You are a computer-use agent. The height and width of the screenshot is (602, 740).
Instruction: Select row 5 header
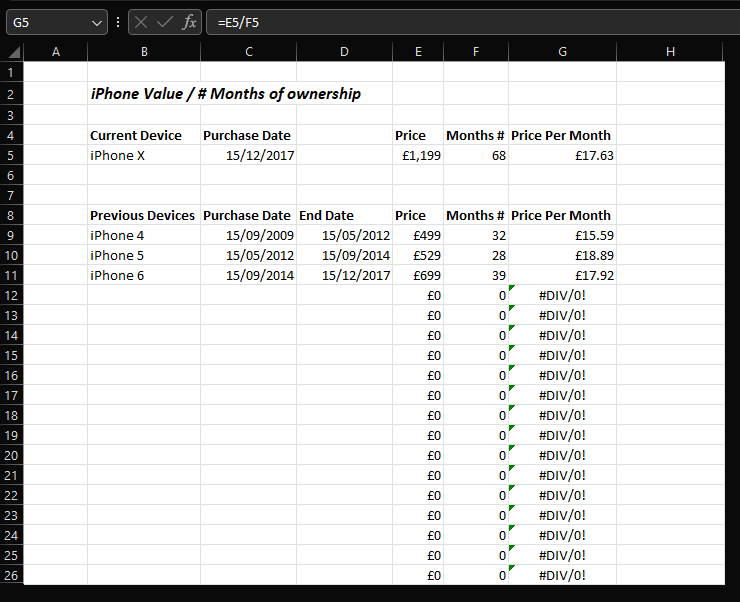(11, 155)
